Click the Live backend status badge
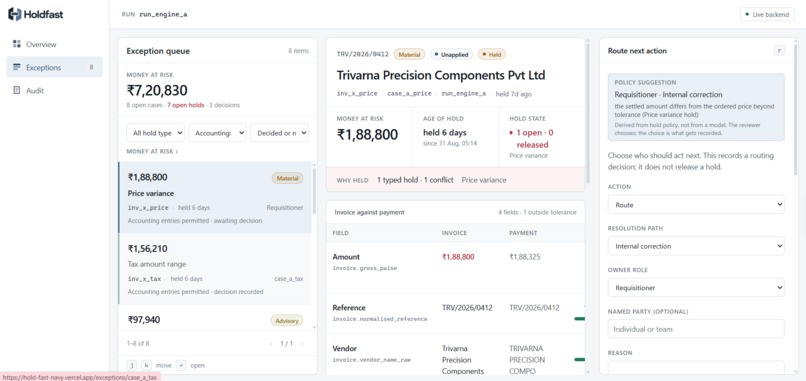Screen dimensions: 806x381 click(x=767, y=14)
